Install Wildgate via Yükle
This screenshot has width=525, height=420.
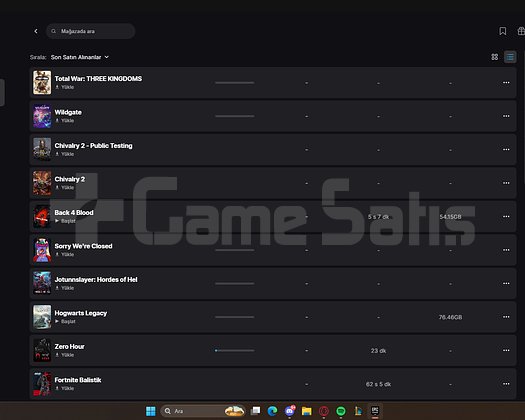coord(65,121)
